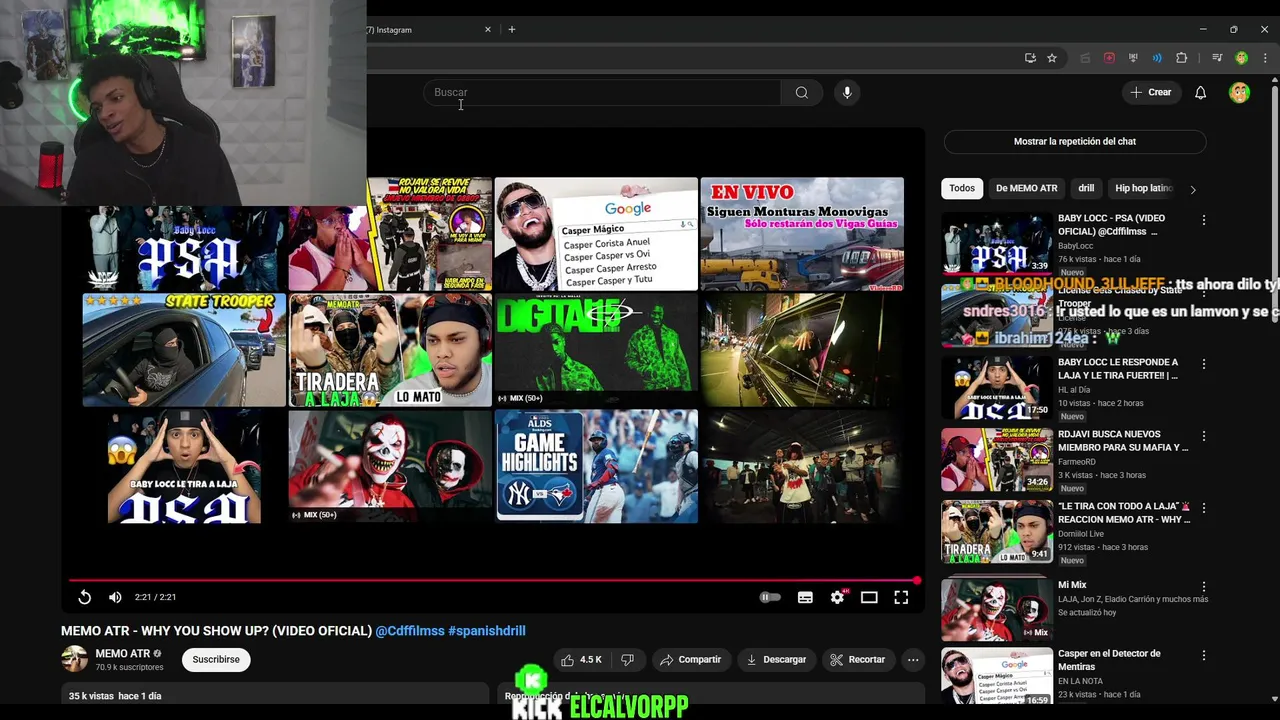1280x720 pixels.
Task: Open options for License Gets Chased video
Action: [x=1203, y=292]
